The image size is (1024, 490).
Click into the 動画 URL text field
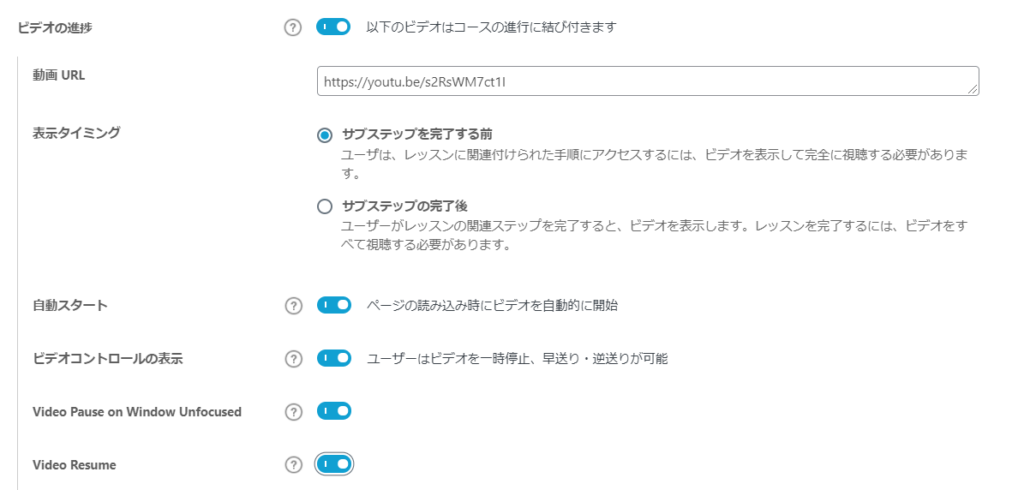point(648,81)
